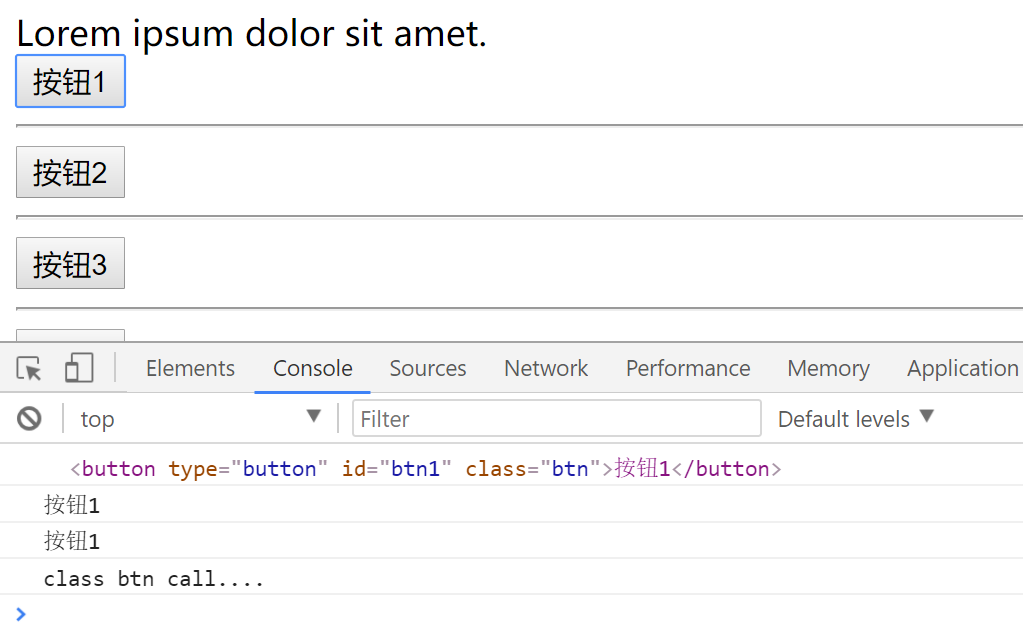Screen dimensions: 1023x624
Task: Show the Performance tab
Action: pyautogui.click(x=688, y=369)
